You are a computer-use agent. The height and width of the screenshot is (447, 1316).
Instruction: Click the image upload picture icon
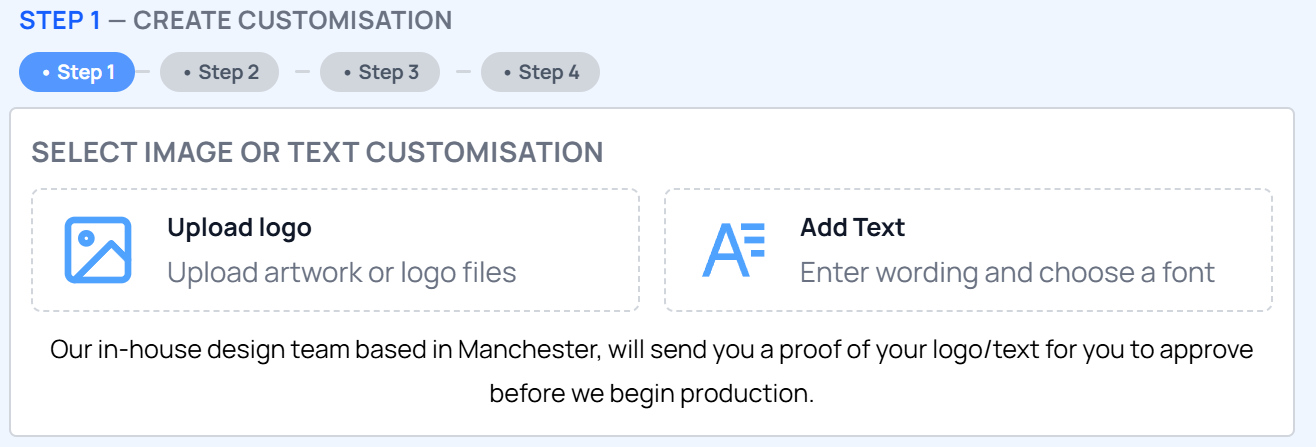point(98,249)
